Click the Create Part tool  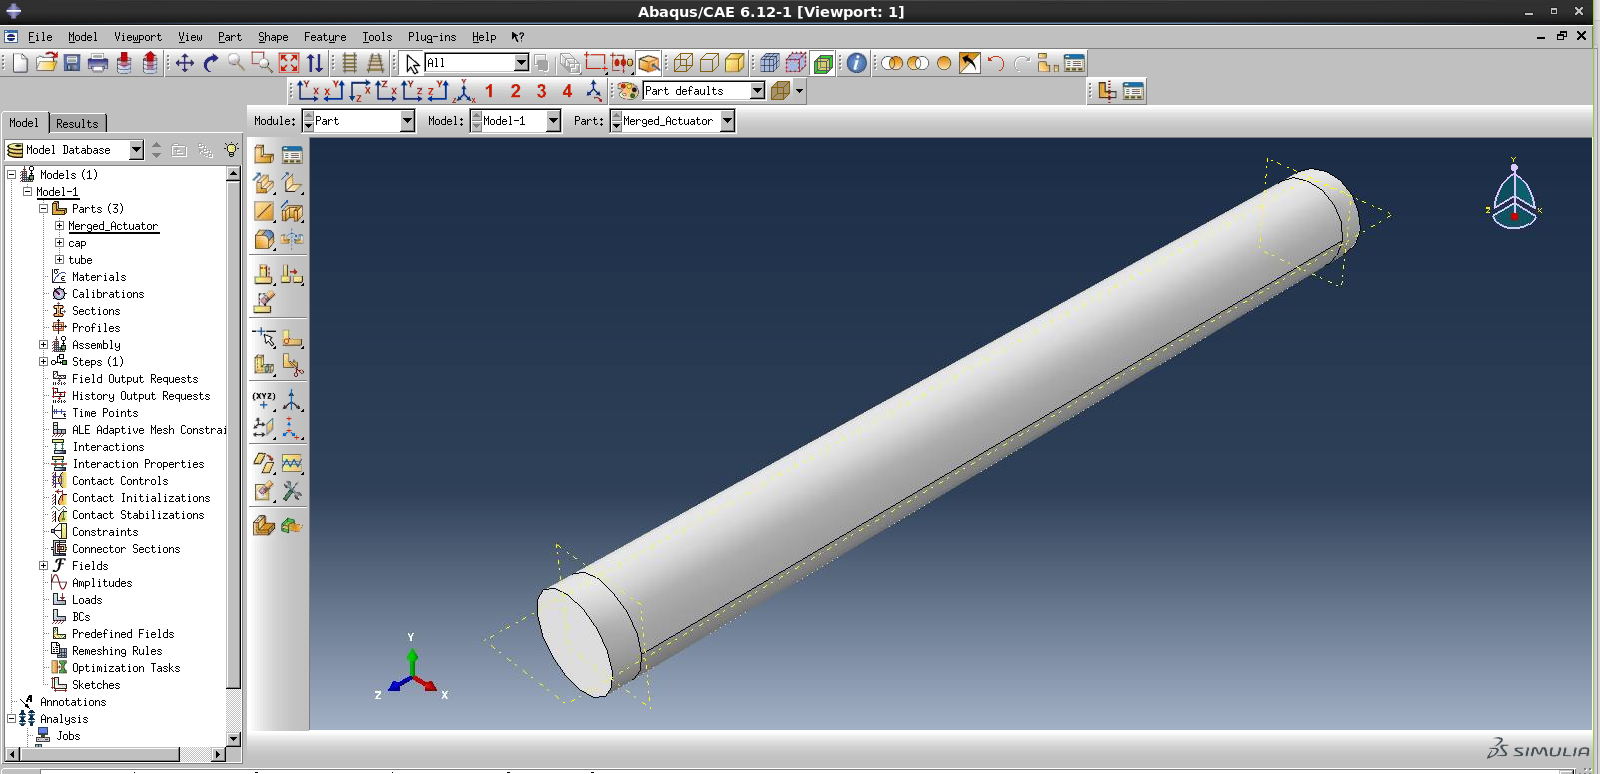click(x=264, y=154)
